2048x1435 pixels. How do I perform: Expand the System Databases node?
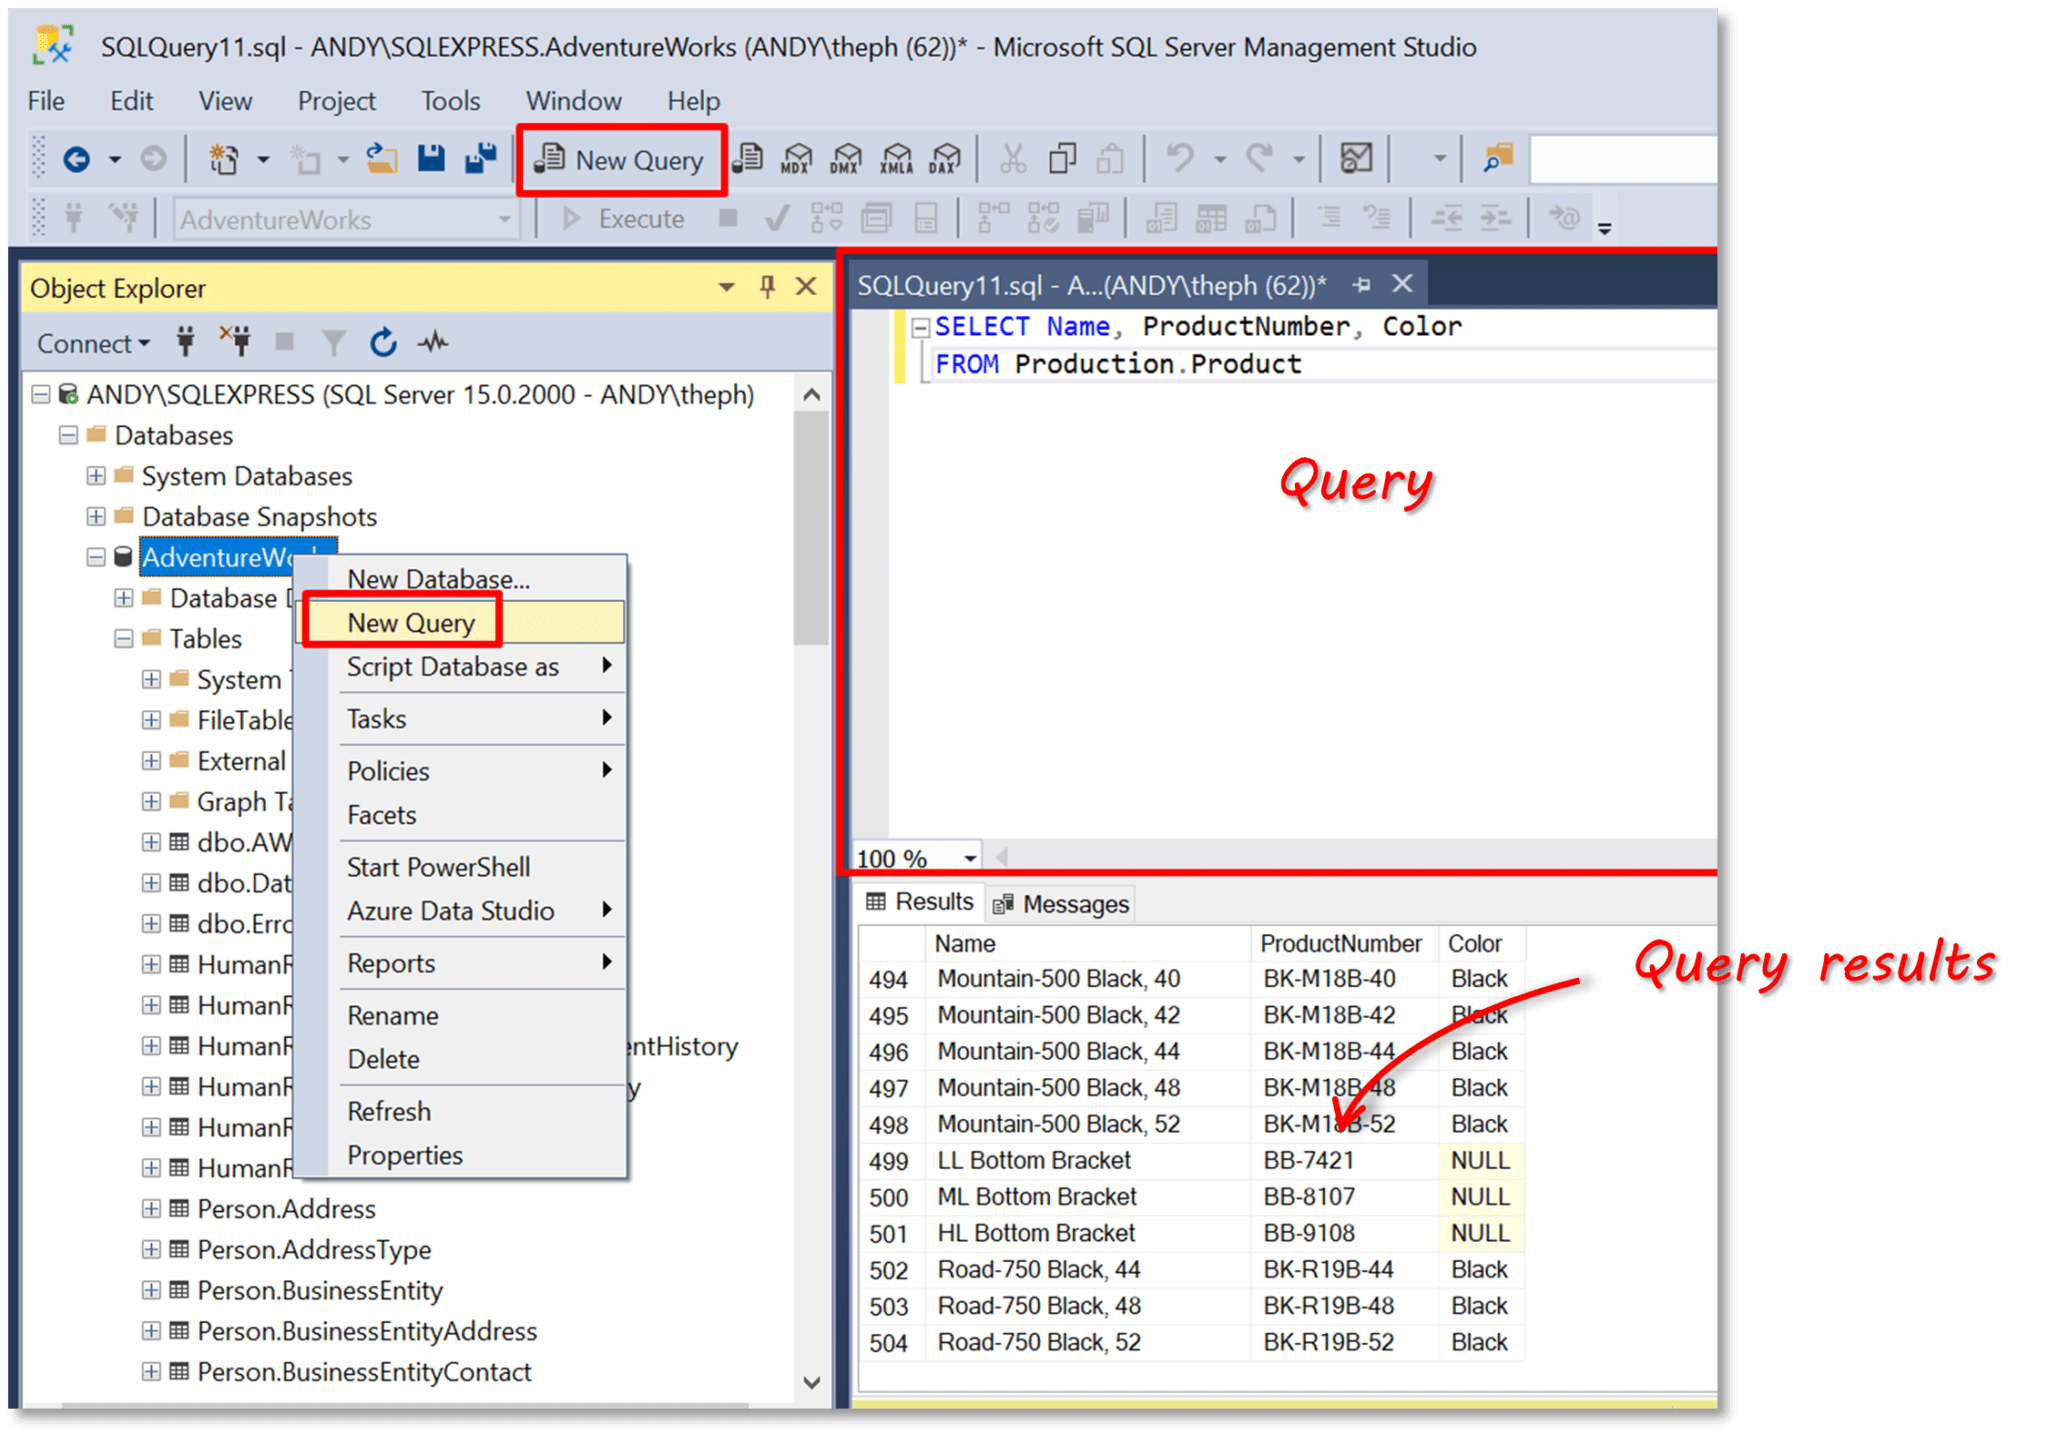[x=96, y=476]
